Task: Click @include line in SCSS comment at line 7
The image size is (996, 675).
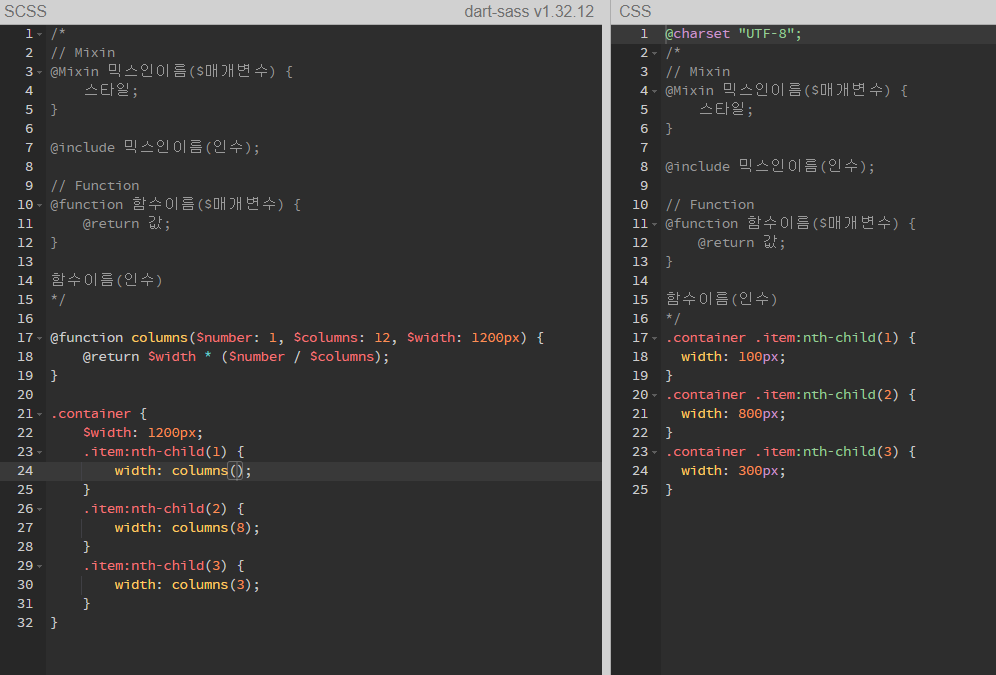Action: 155,147
